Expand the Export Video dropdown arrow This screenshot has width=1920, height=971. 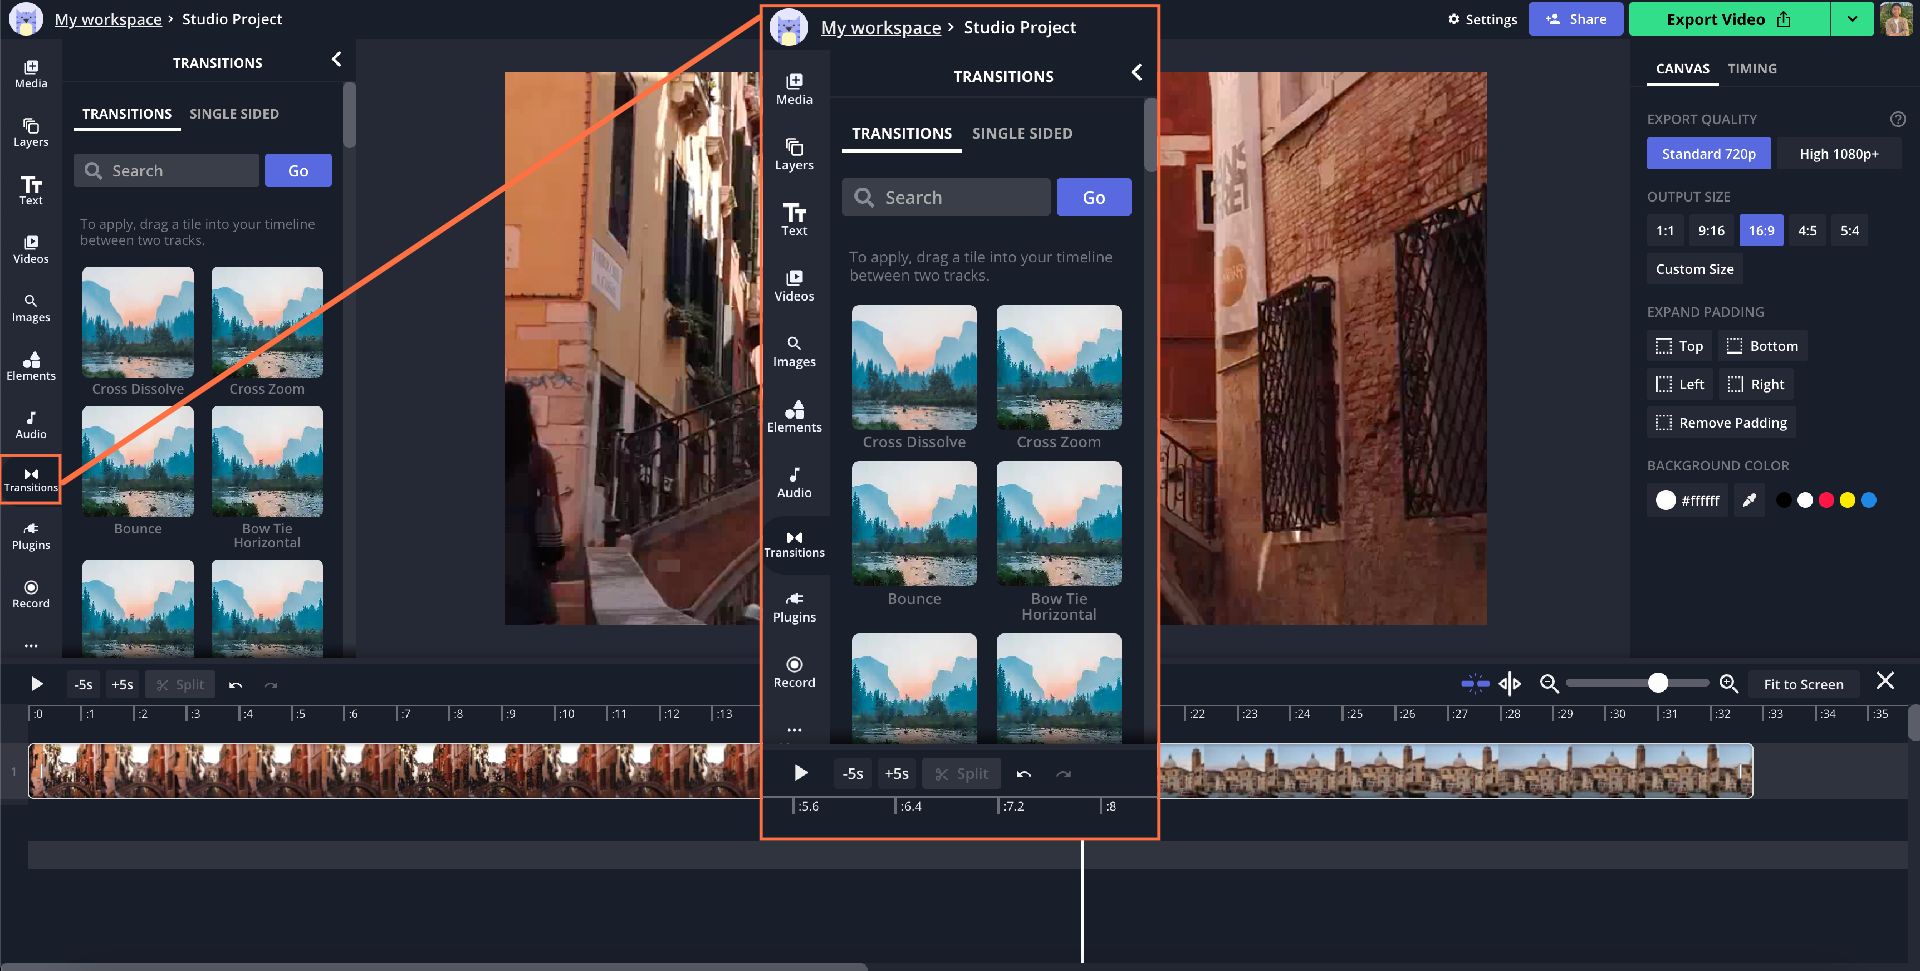tap(1852, 19)
